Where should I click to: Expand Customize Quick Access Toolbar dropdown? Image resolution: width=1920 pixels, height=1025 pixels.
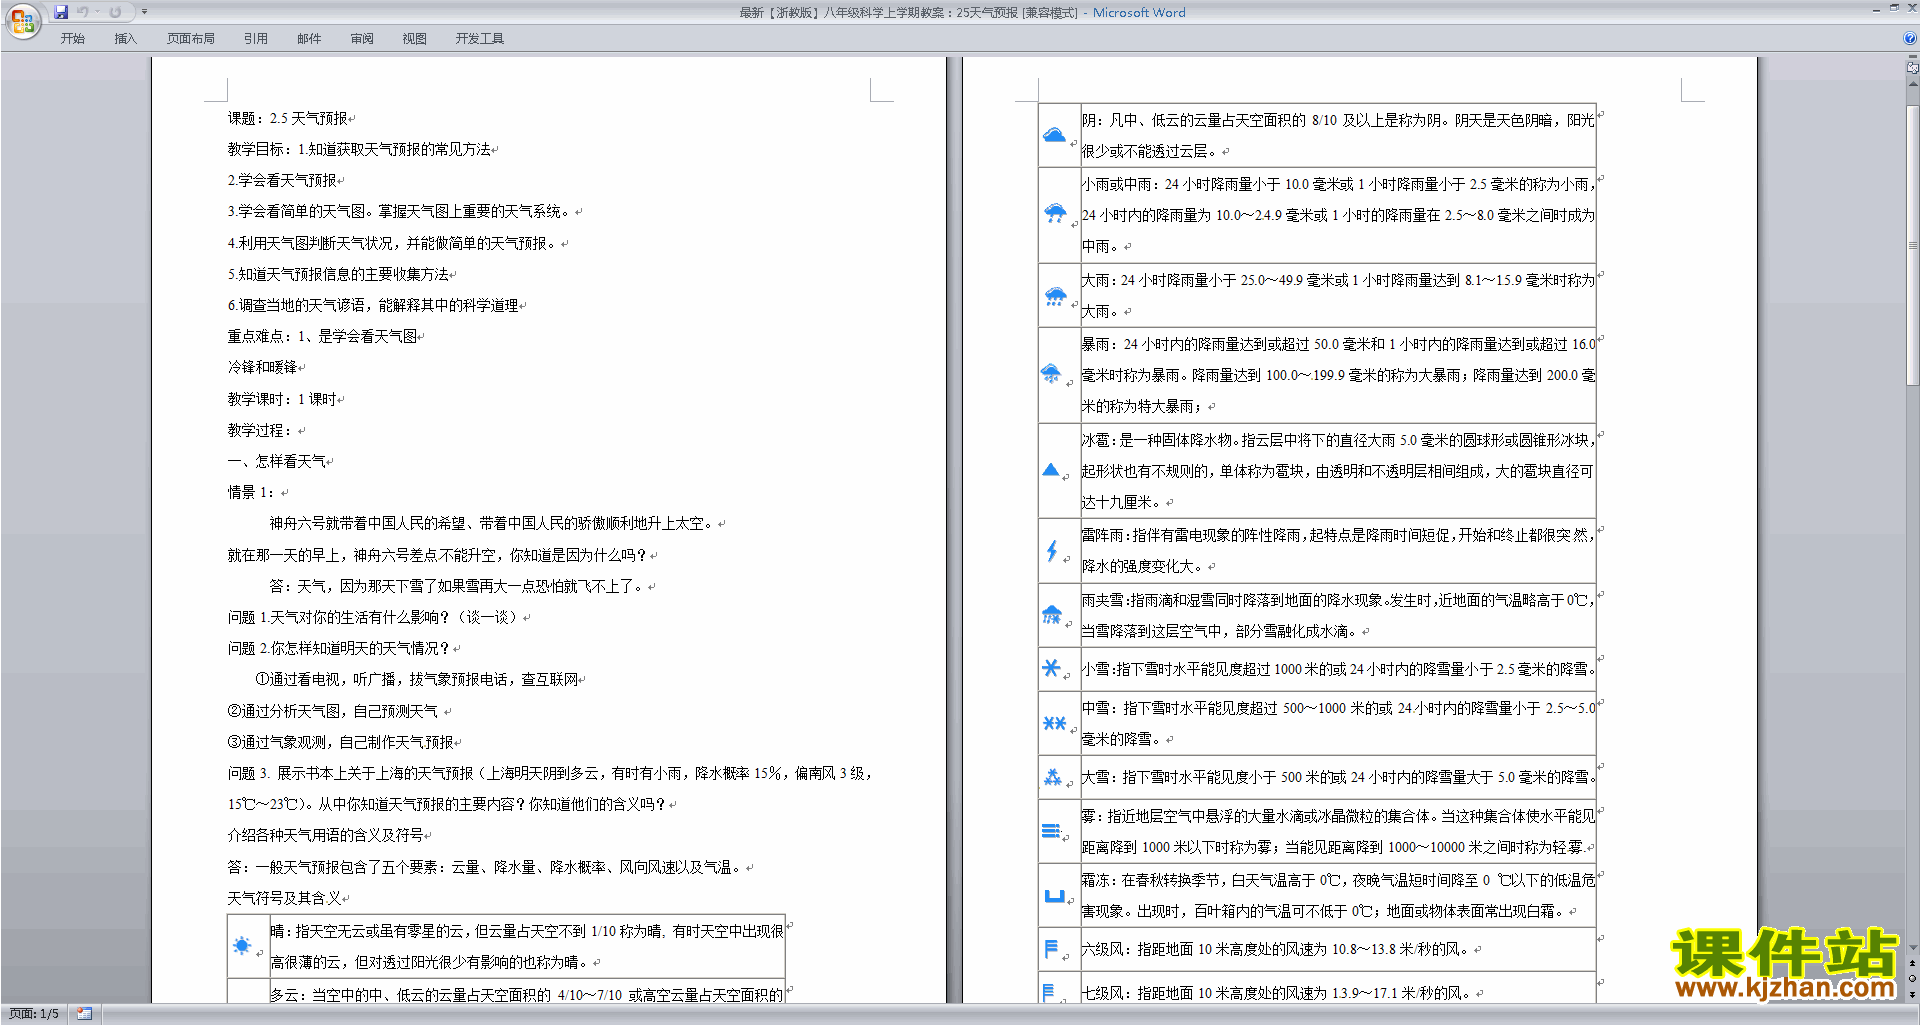tap(144, 12)
